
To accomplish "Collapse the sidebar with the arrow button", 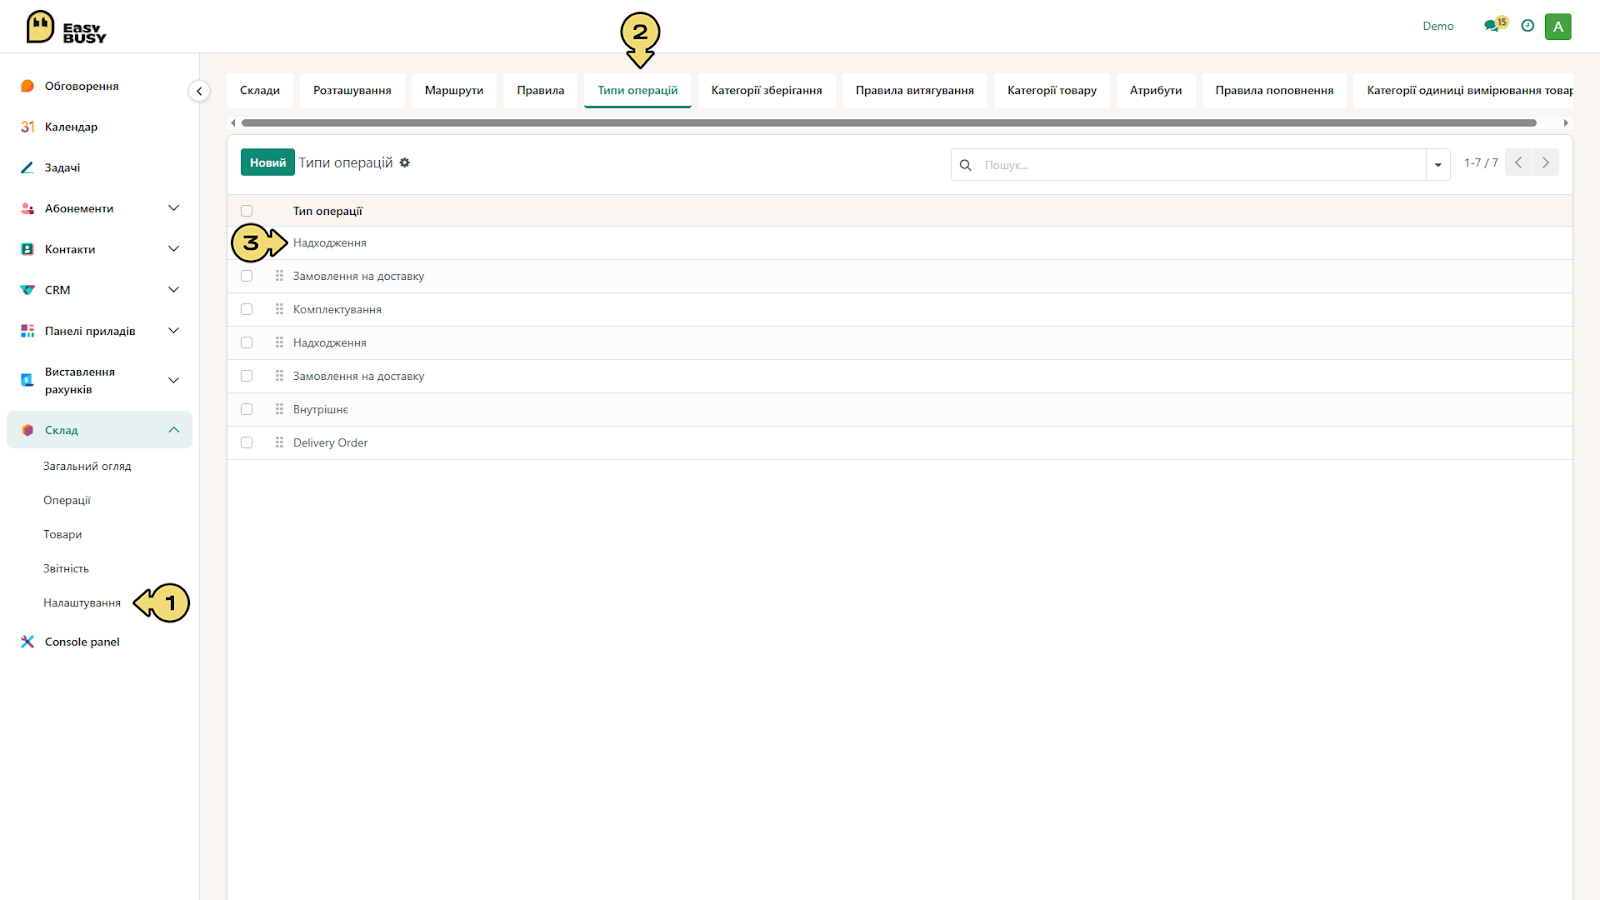I will tap(199, 91).
